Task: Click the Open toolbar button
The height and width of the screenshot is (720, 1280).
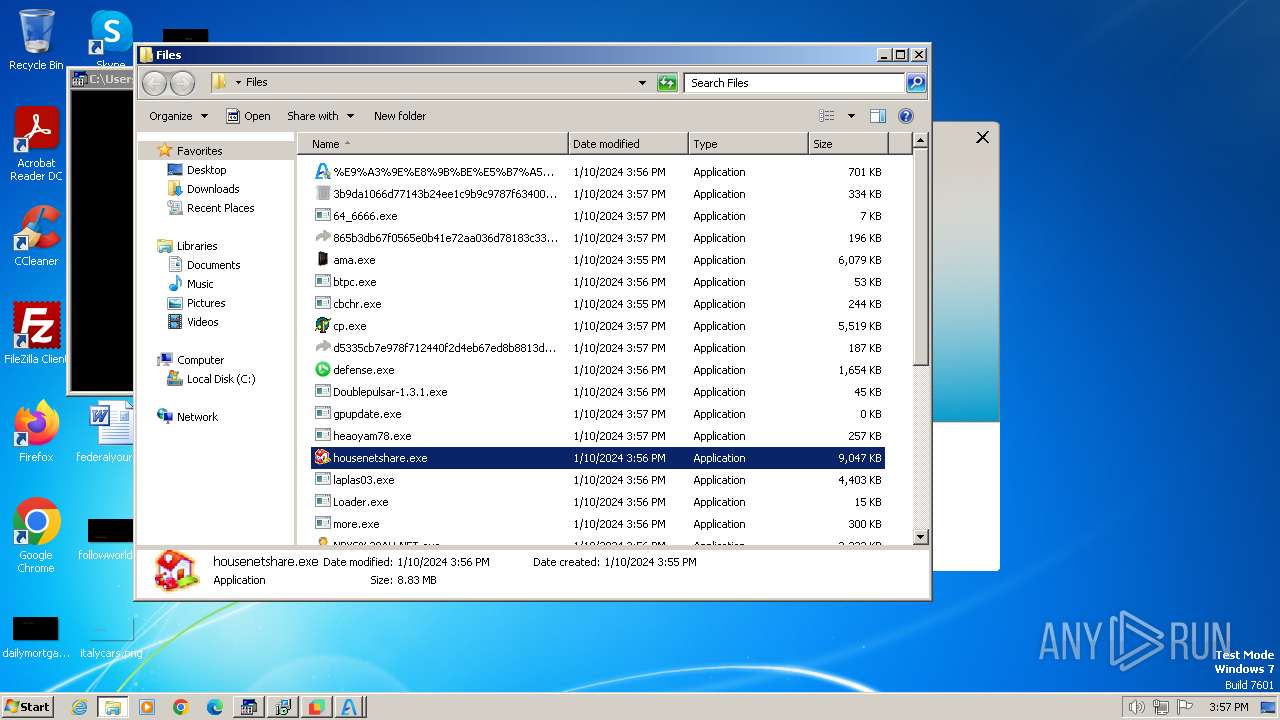Action: (x=248, y=116)
